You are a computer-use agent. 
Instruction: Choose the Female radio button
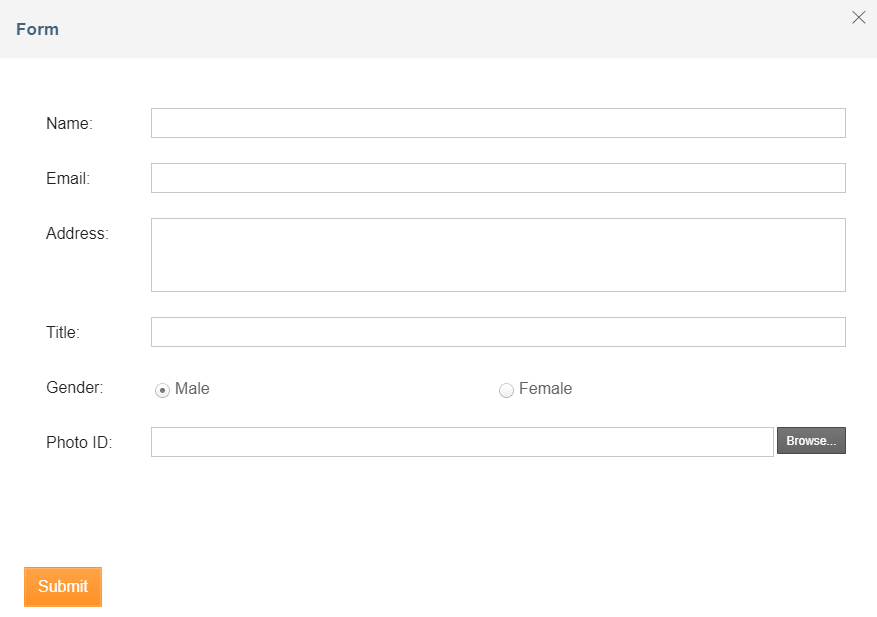tap(506, 390)
